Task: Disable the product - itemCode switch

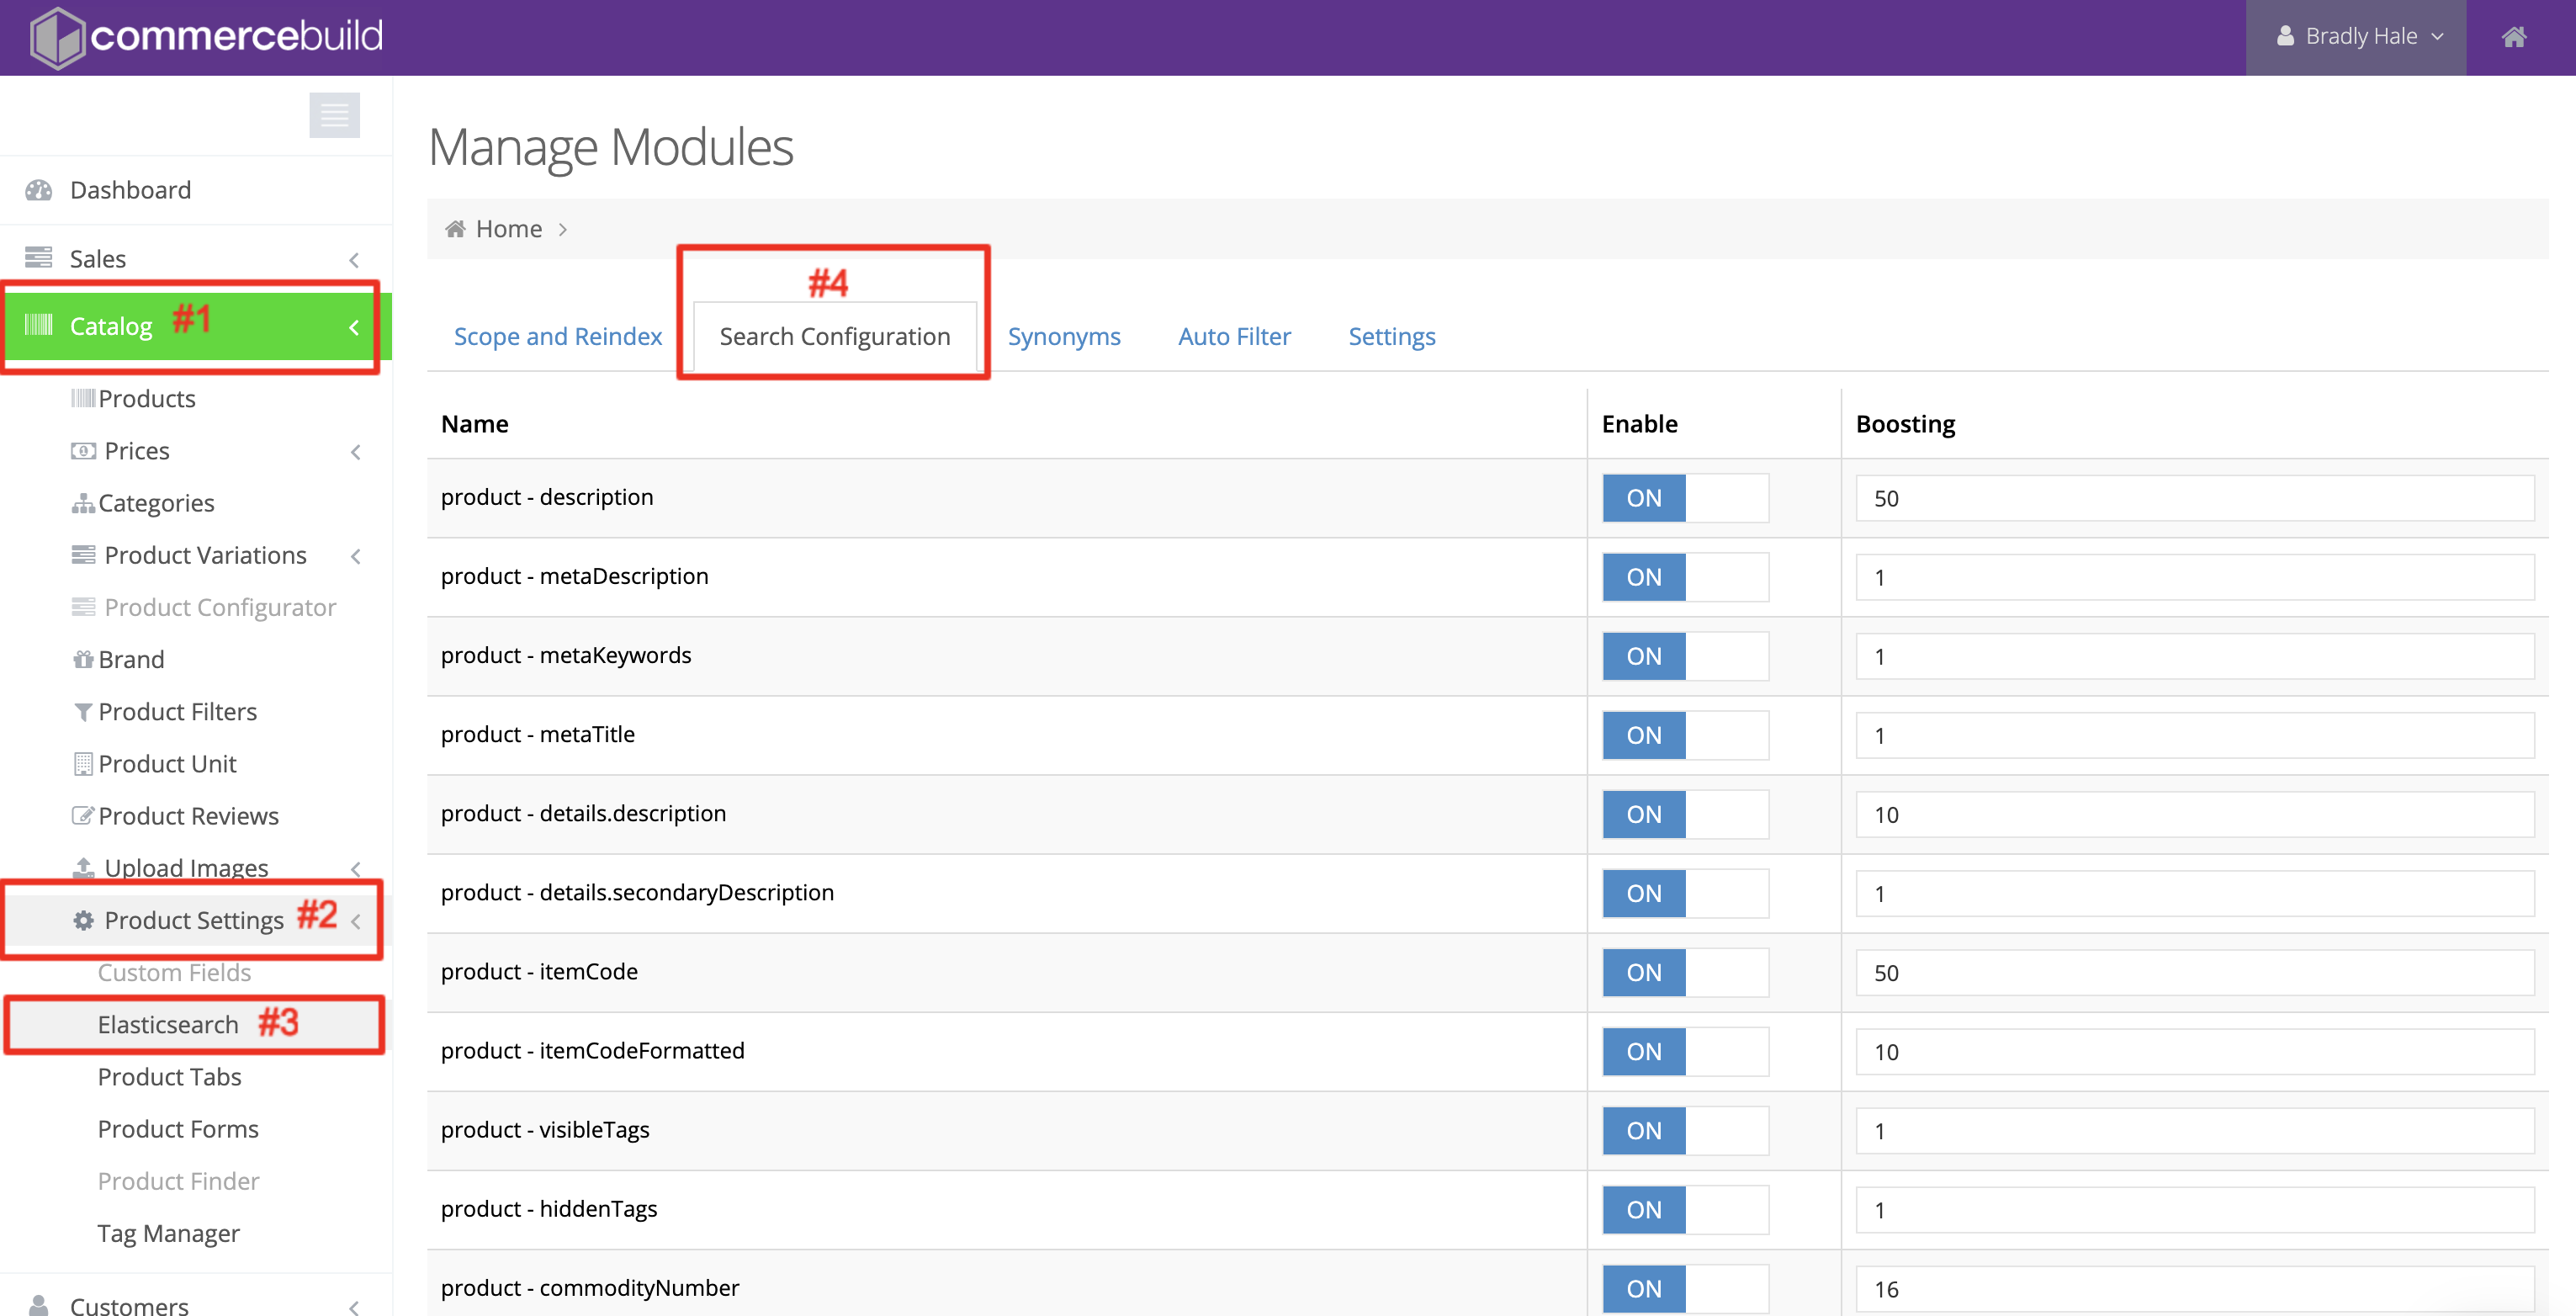Action: point(1684,972)
